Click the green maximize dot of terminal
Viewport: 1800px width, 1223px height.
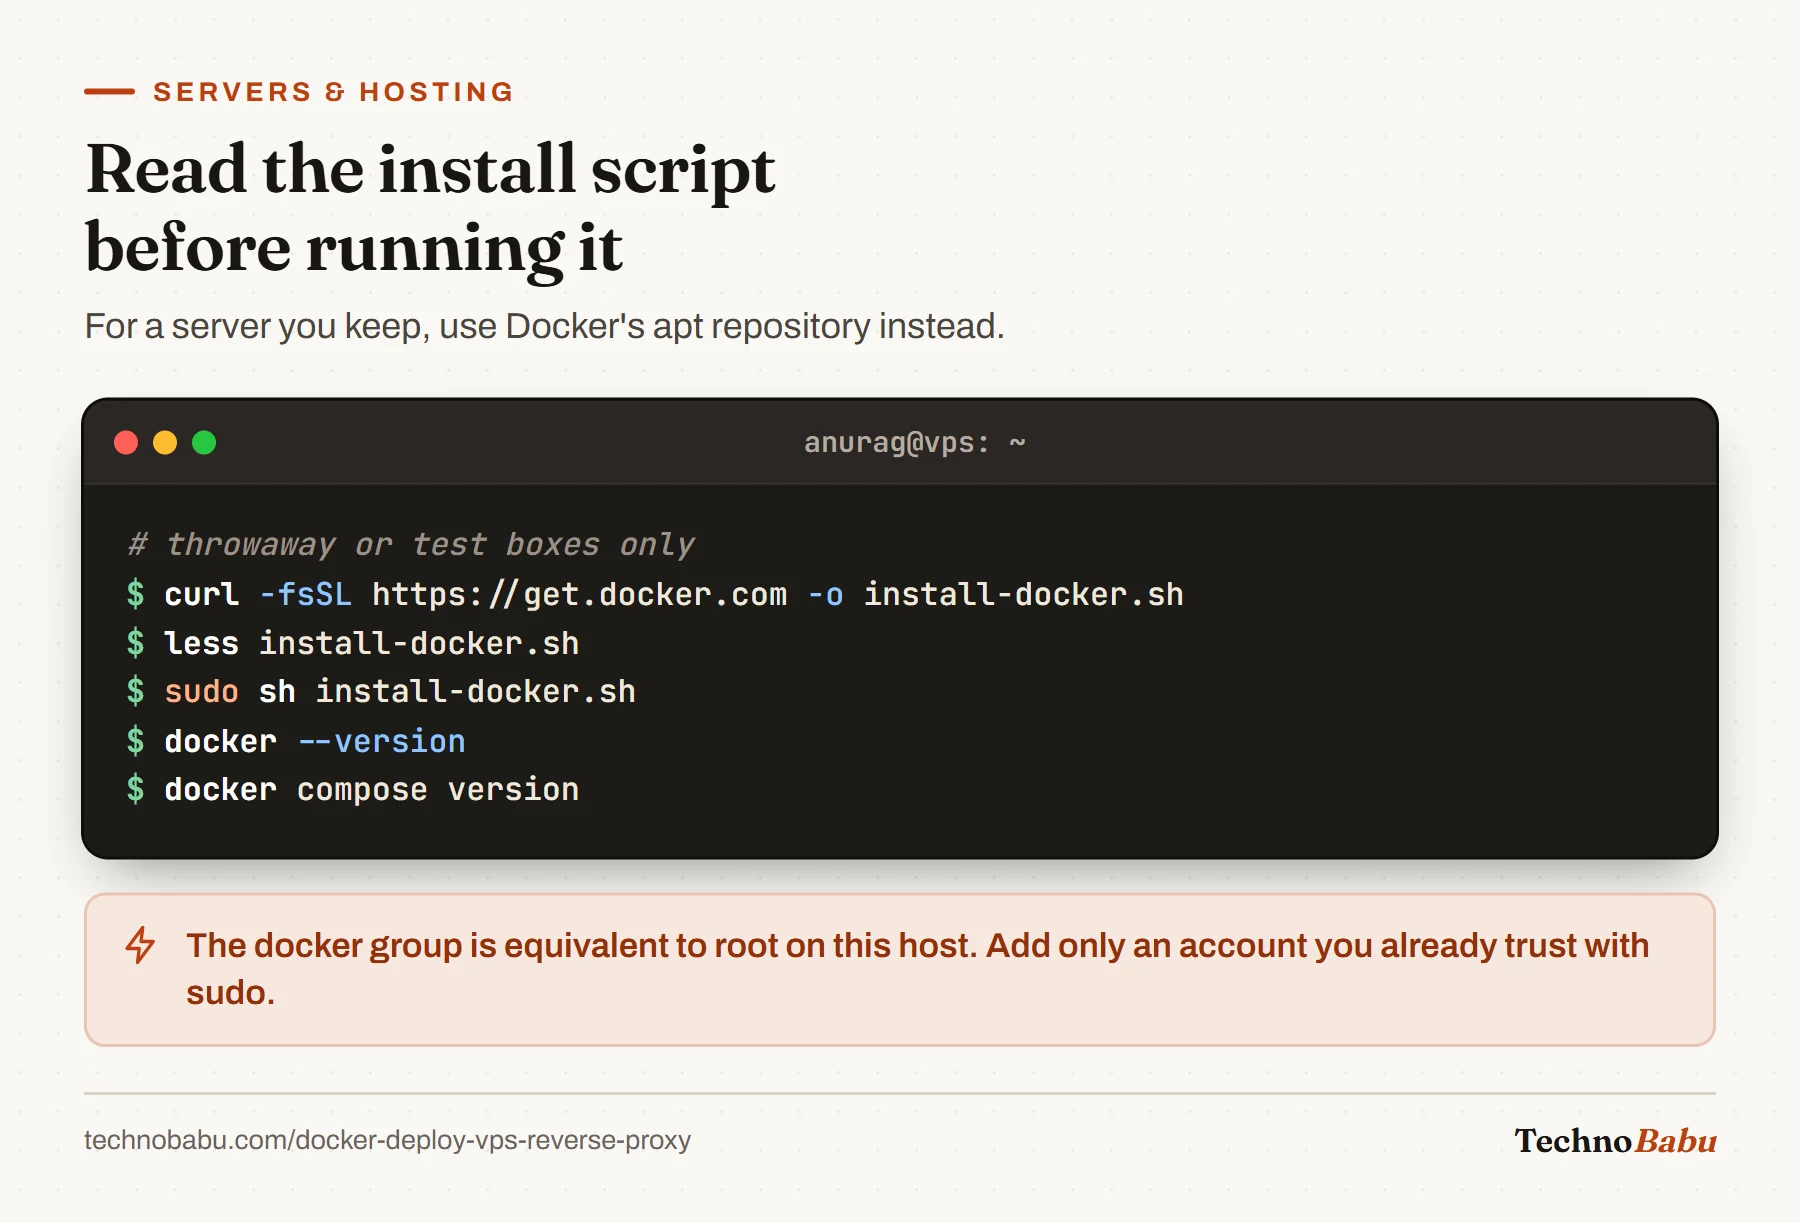click(x=204, y=443)
